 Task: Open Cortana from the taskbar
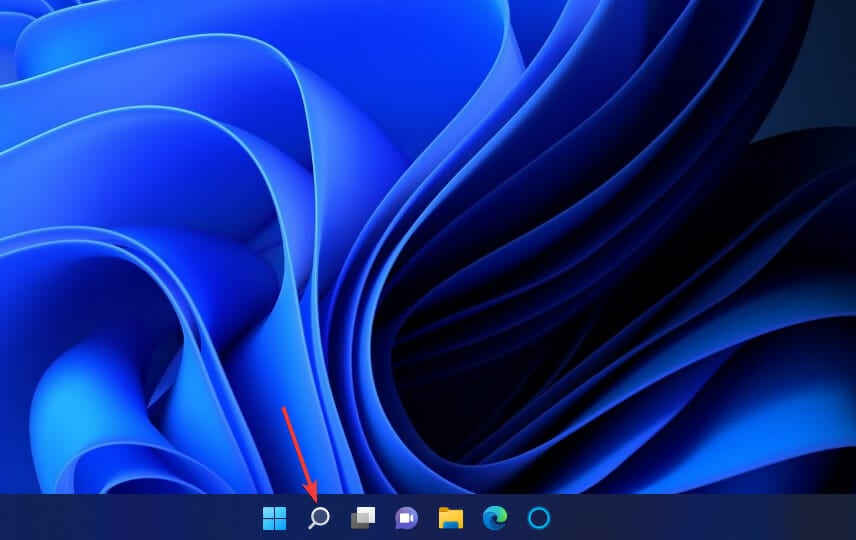(539, 518)
